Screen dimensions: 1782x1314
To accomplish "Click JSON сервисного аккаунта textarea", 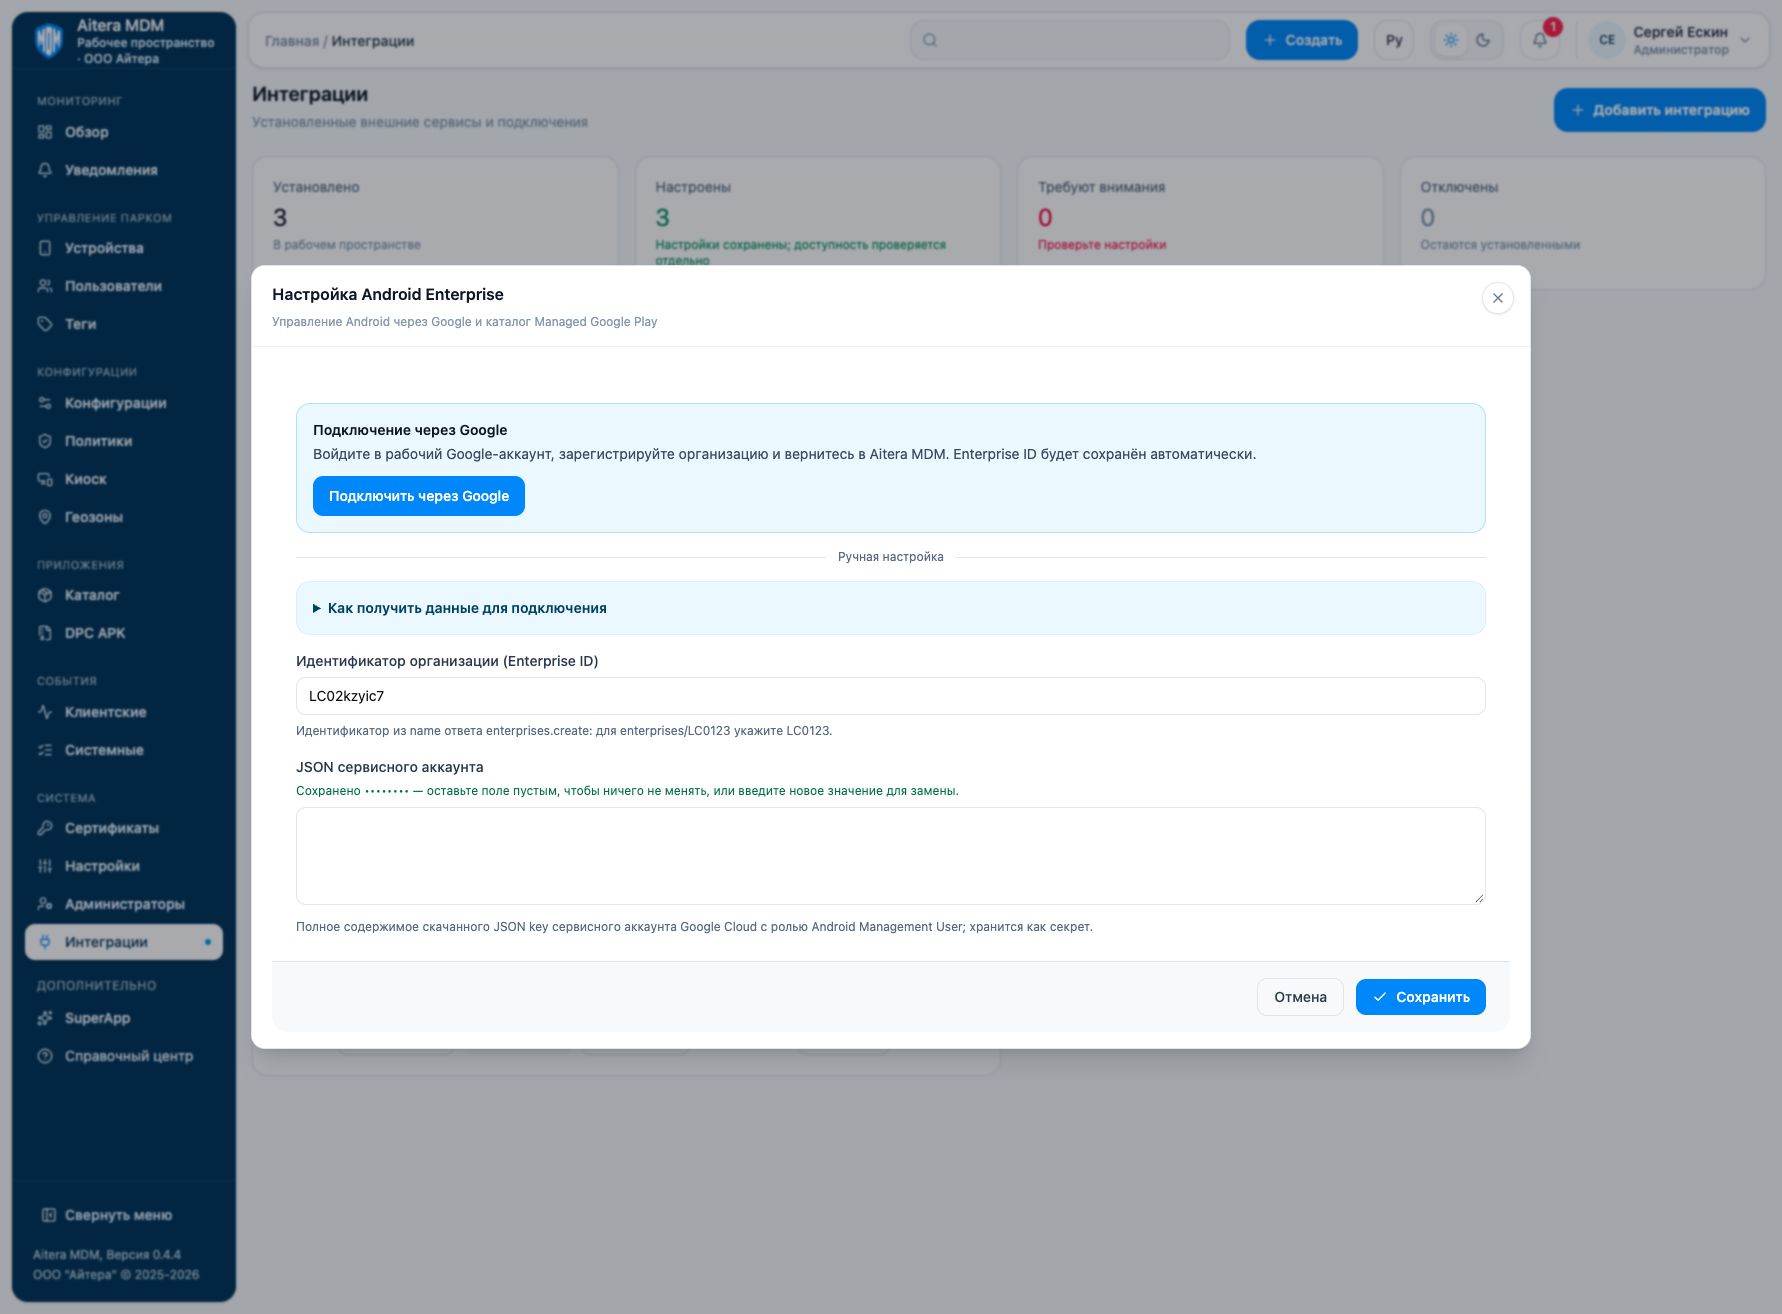I will tap(890, 856).
